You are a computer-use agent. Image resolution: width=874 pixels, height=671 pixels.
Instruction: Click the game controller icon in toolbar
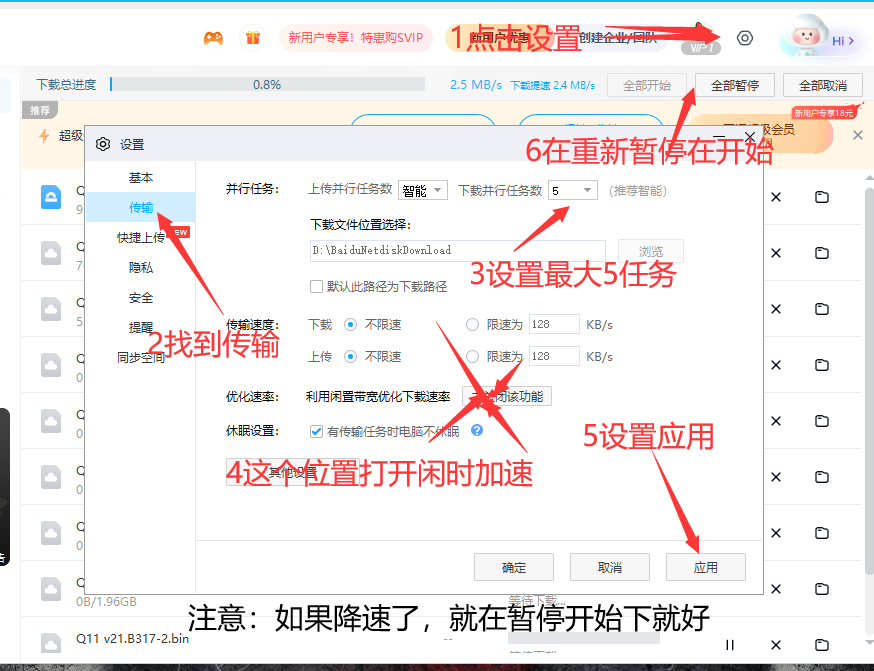pos(212,37)
